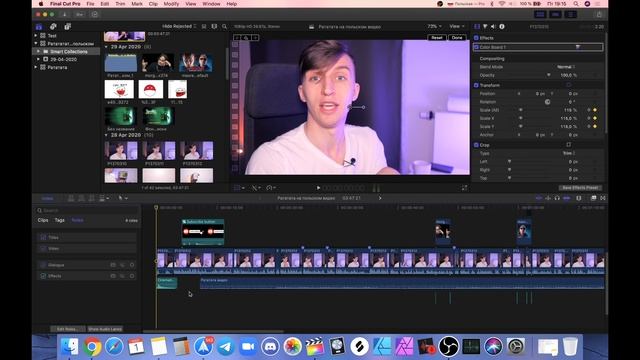Screen dimensions: 640x360
Task: Switch to Roles tab in index
Action: point(77,220)
